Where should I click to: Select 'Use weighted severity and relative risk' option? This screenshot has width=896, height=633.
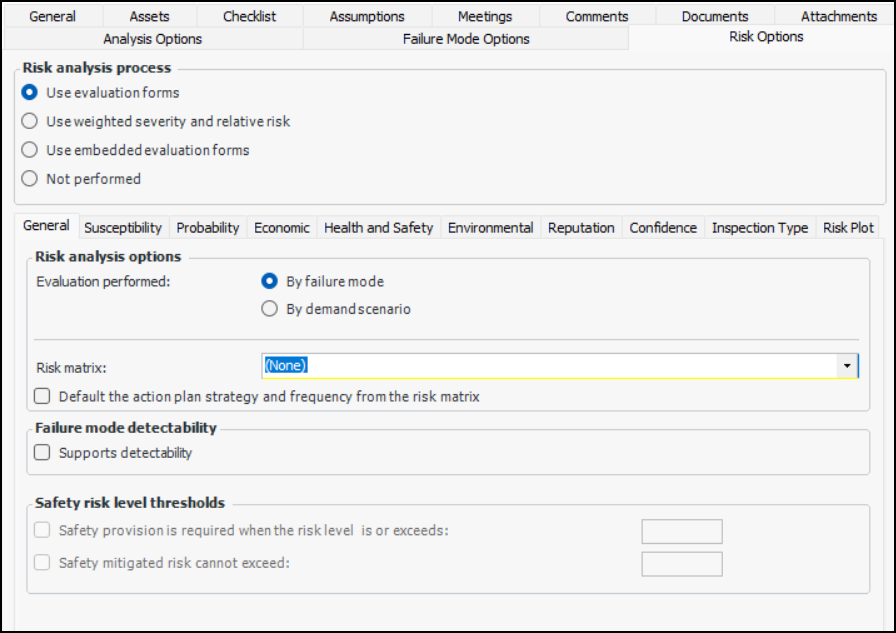pos(29,121)
